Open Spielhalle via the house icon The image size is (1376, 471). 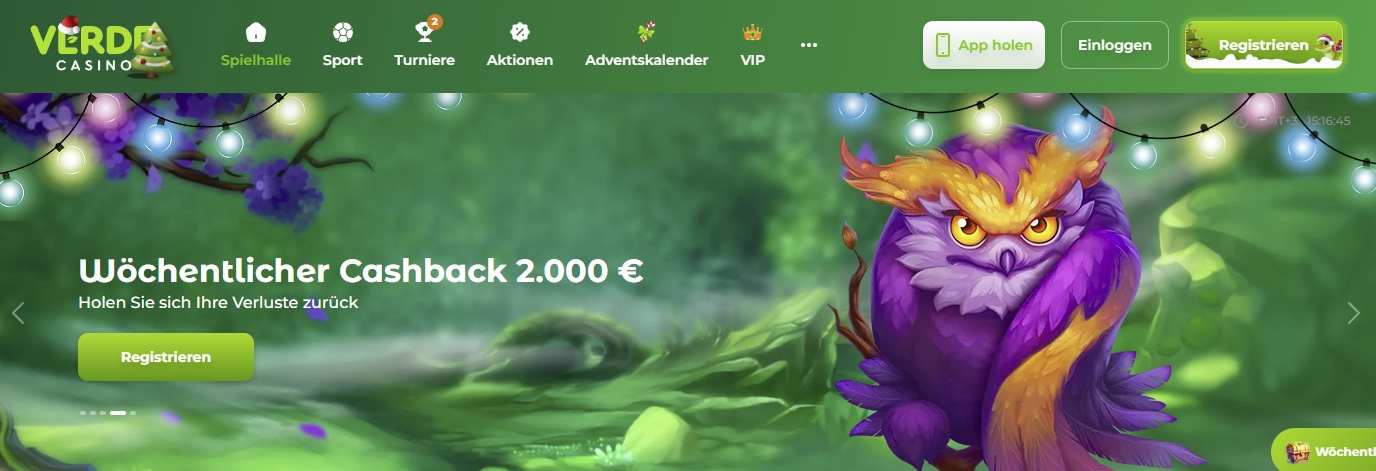click(256, 31)
